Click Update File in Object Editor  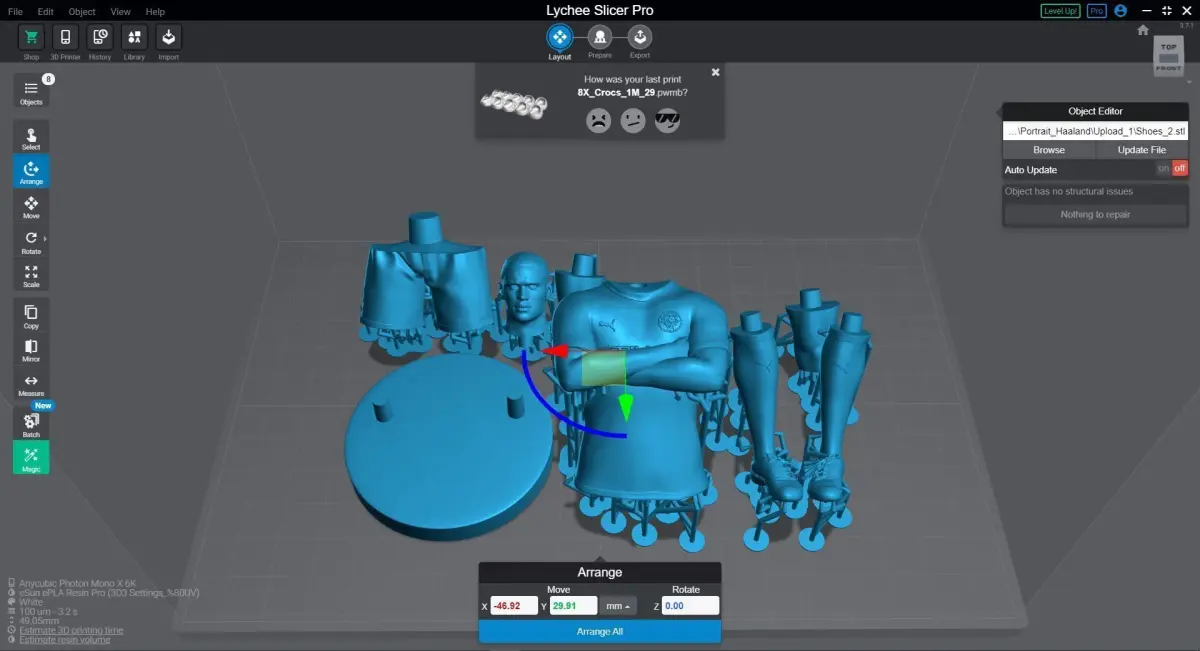point(1141,150)
